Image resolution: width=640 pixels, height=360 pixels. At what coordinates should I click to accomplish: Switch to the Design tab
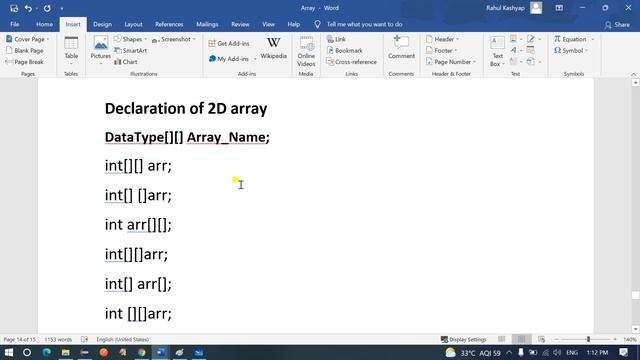click(x=102, y=24)
